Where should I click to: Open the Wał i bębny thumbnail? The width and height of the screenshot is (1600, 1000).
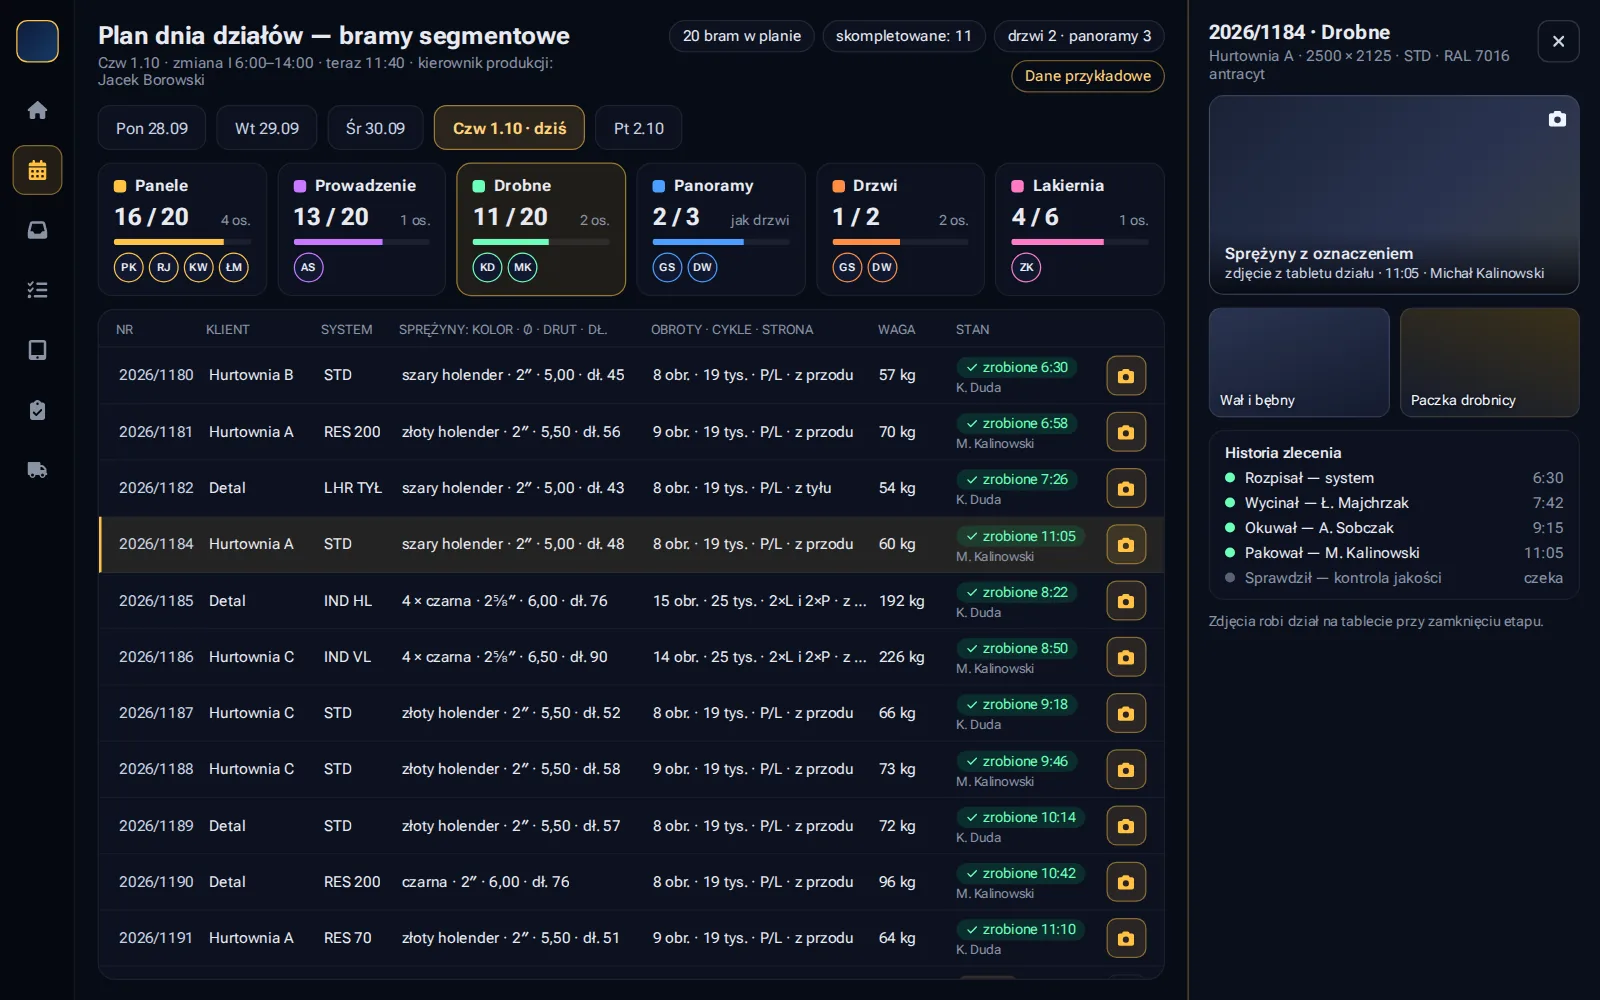click(x=1299, y=362)
